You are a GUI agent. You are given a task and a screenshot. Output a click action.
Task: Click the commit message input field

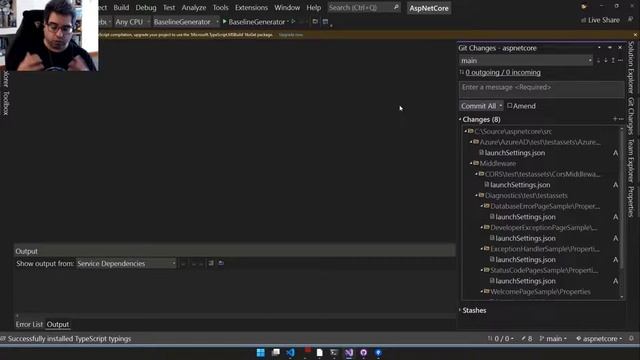coord(541,89)
